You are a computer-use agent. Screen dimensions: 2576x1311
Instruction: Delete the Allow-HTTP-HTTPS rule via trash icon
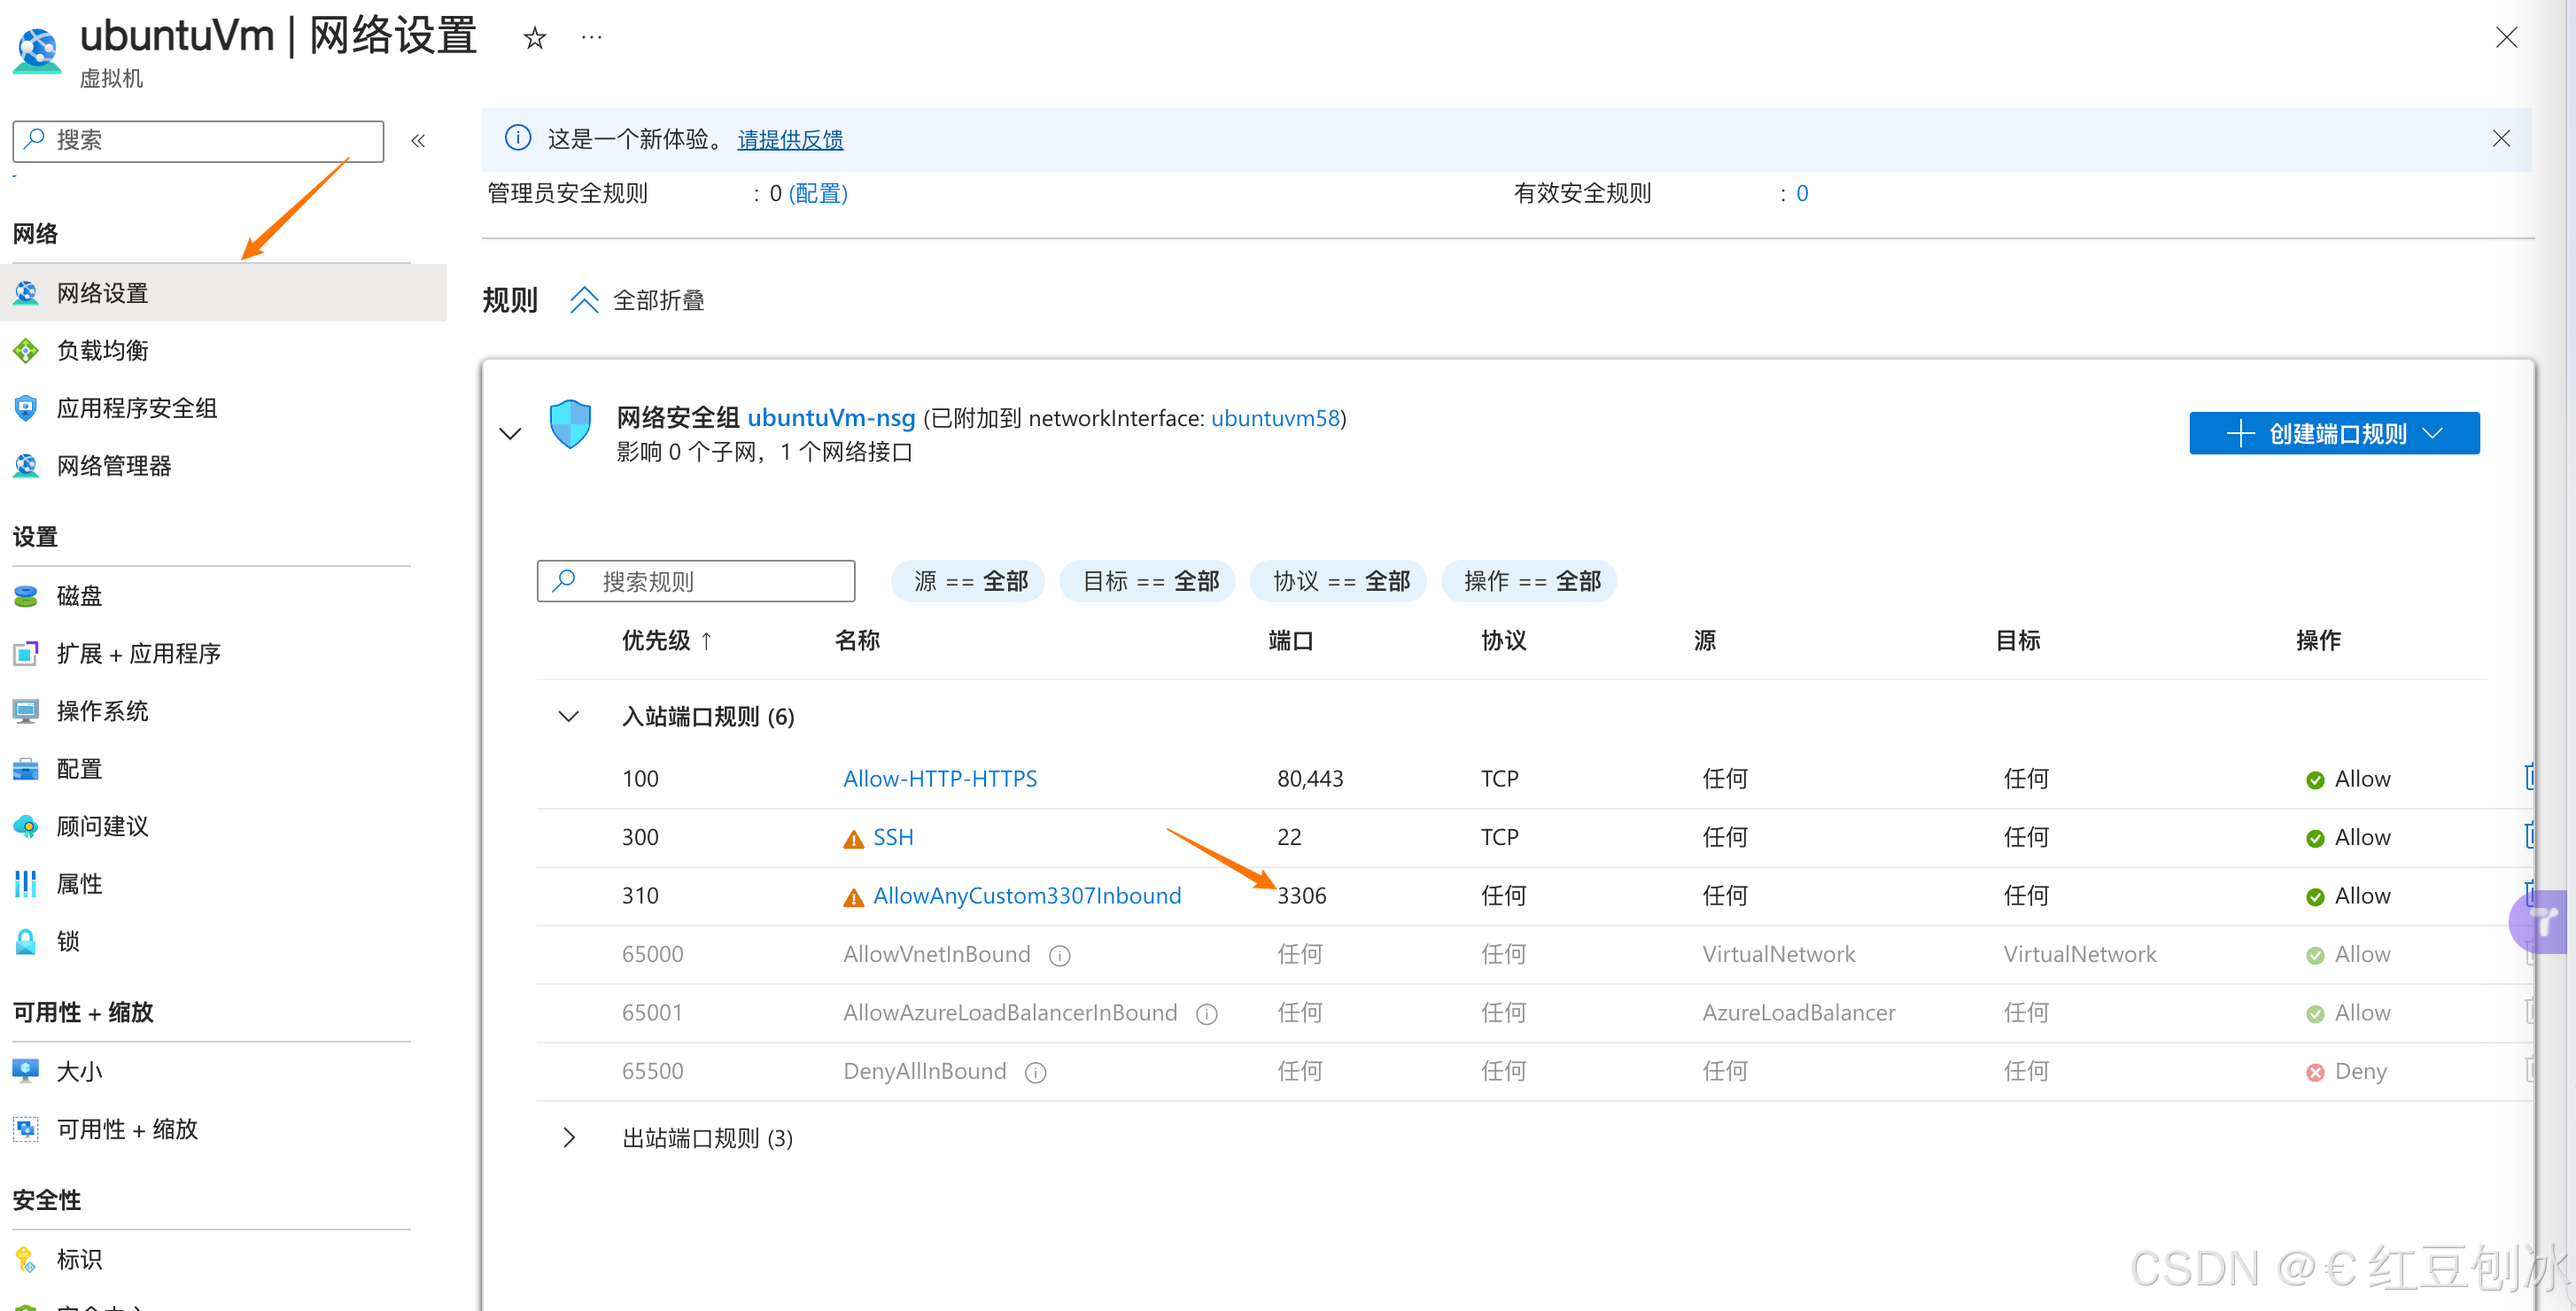point(2529,777)
